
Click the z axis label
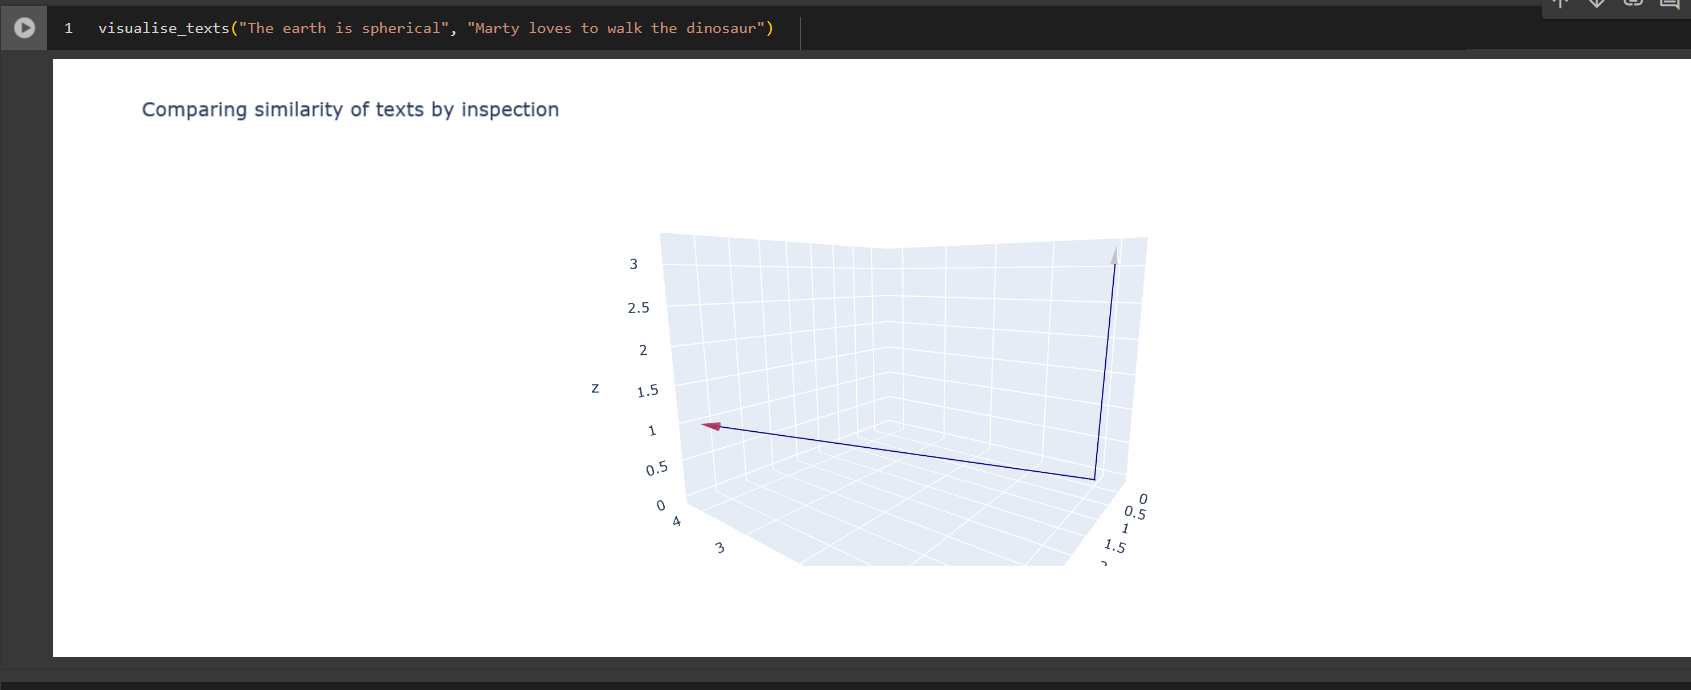tap(595, 388)
